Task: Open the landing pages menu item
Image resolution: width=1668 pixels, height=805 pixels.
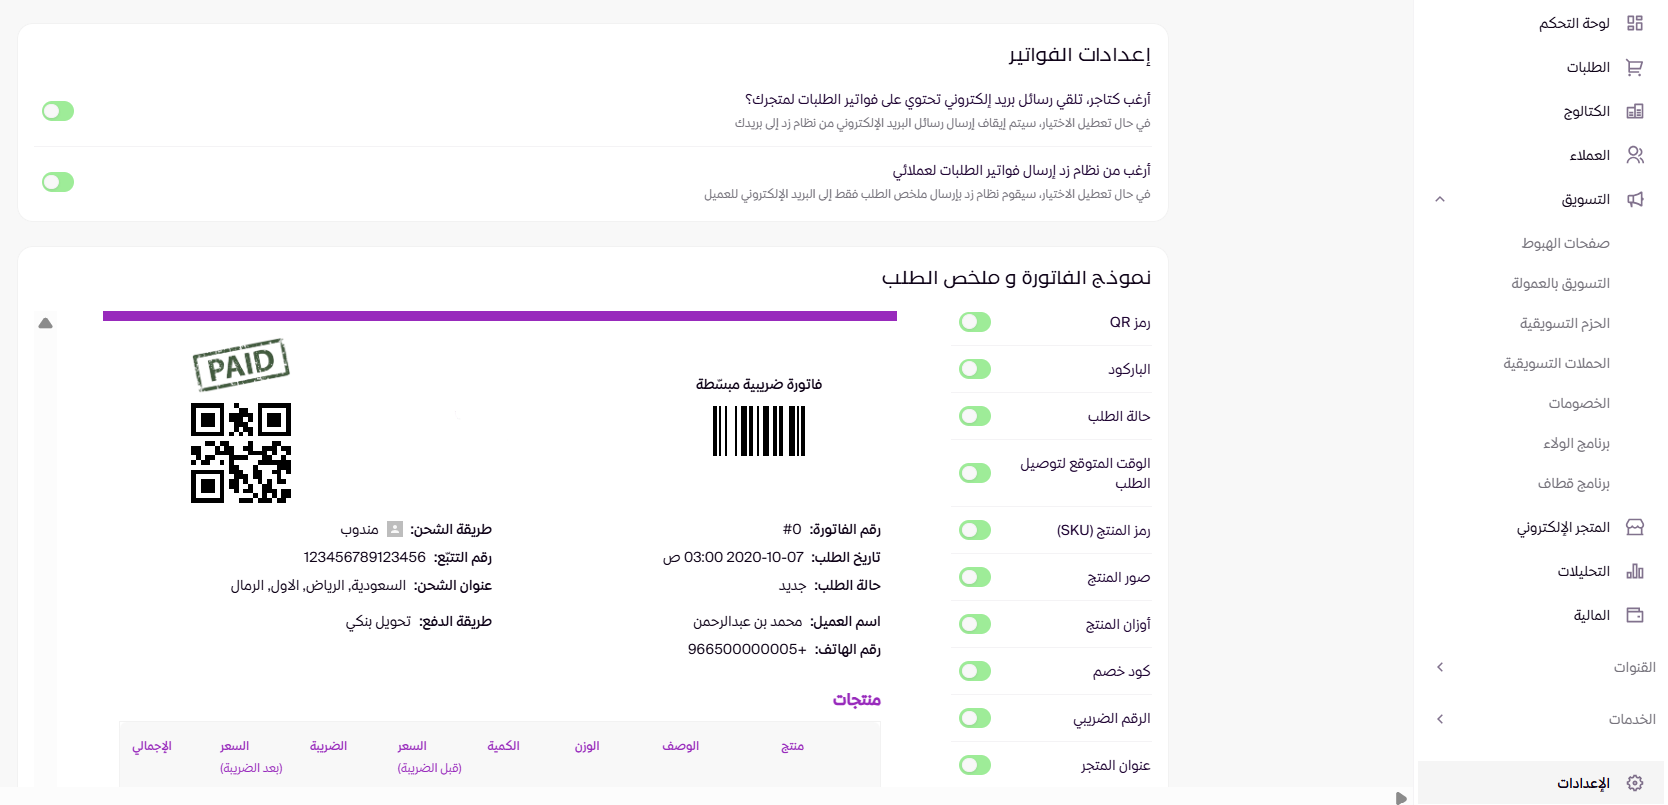Action: 1565,243
